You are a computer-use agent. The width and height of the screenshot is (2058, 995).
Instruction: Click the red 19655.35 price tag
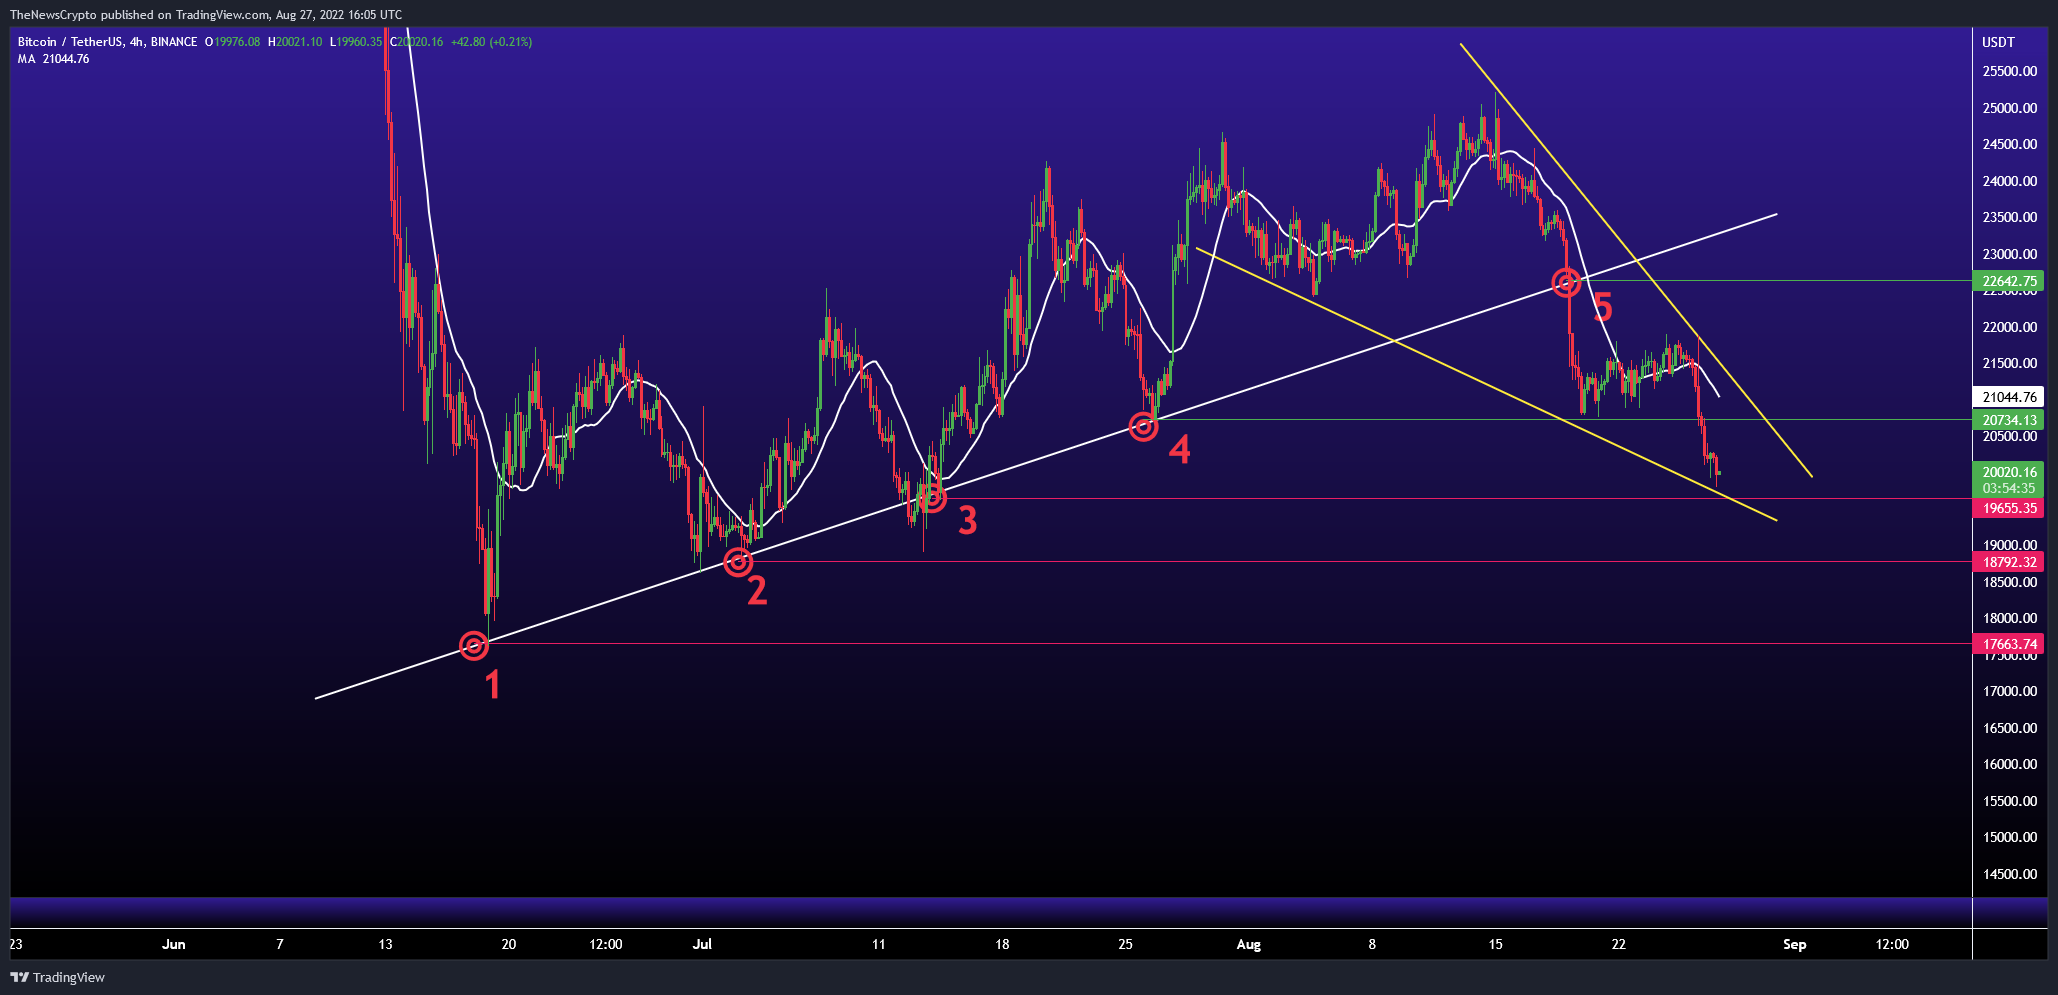(2008, 508)
